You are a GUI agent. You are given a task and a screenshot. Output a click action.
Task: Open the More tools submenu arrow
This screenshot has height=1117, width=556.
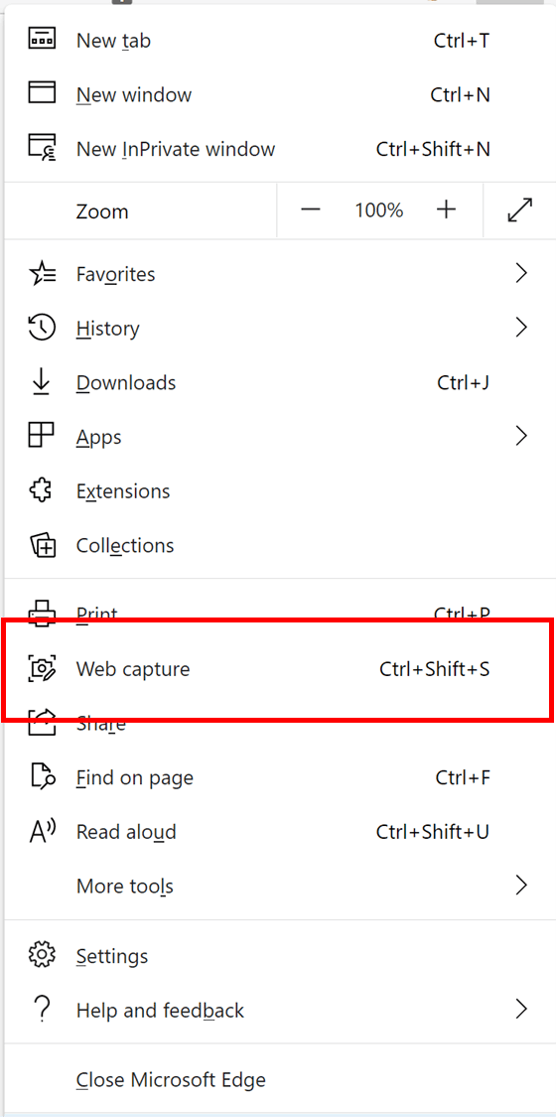(x=522, y=885)
